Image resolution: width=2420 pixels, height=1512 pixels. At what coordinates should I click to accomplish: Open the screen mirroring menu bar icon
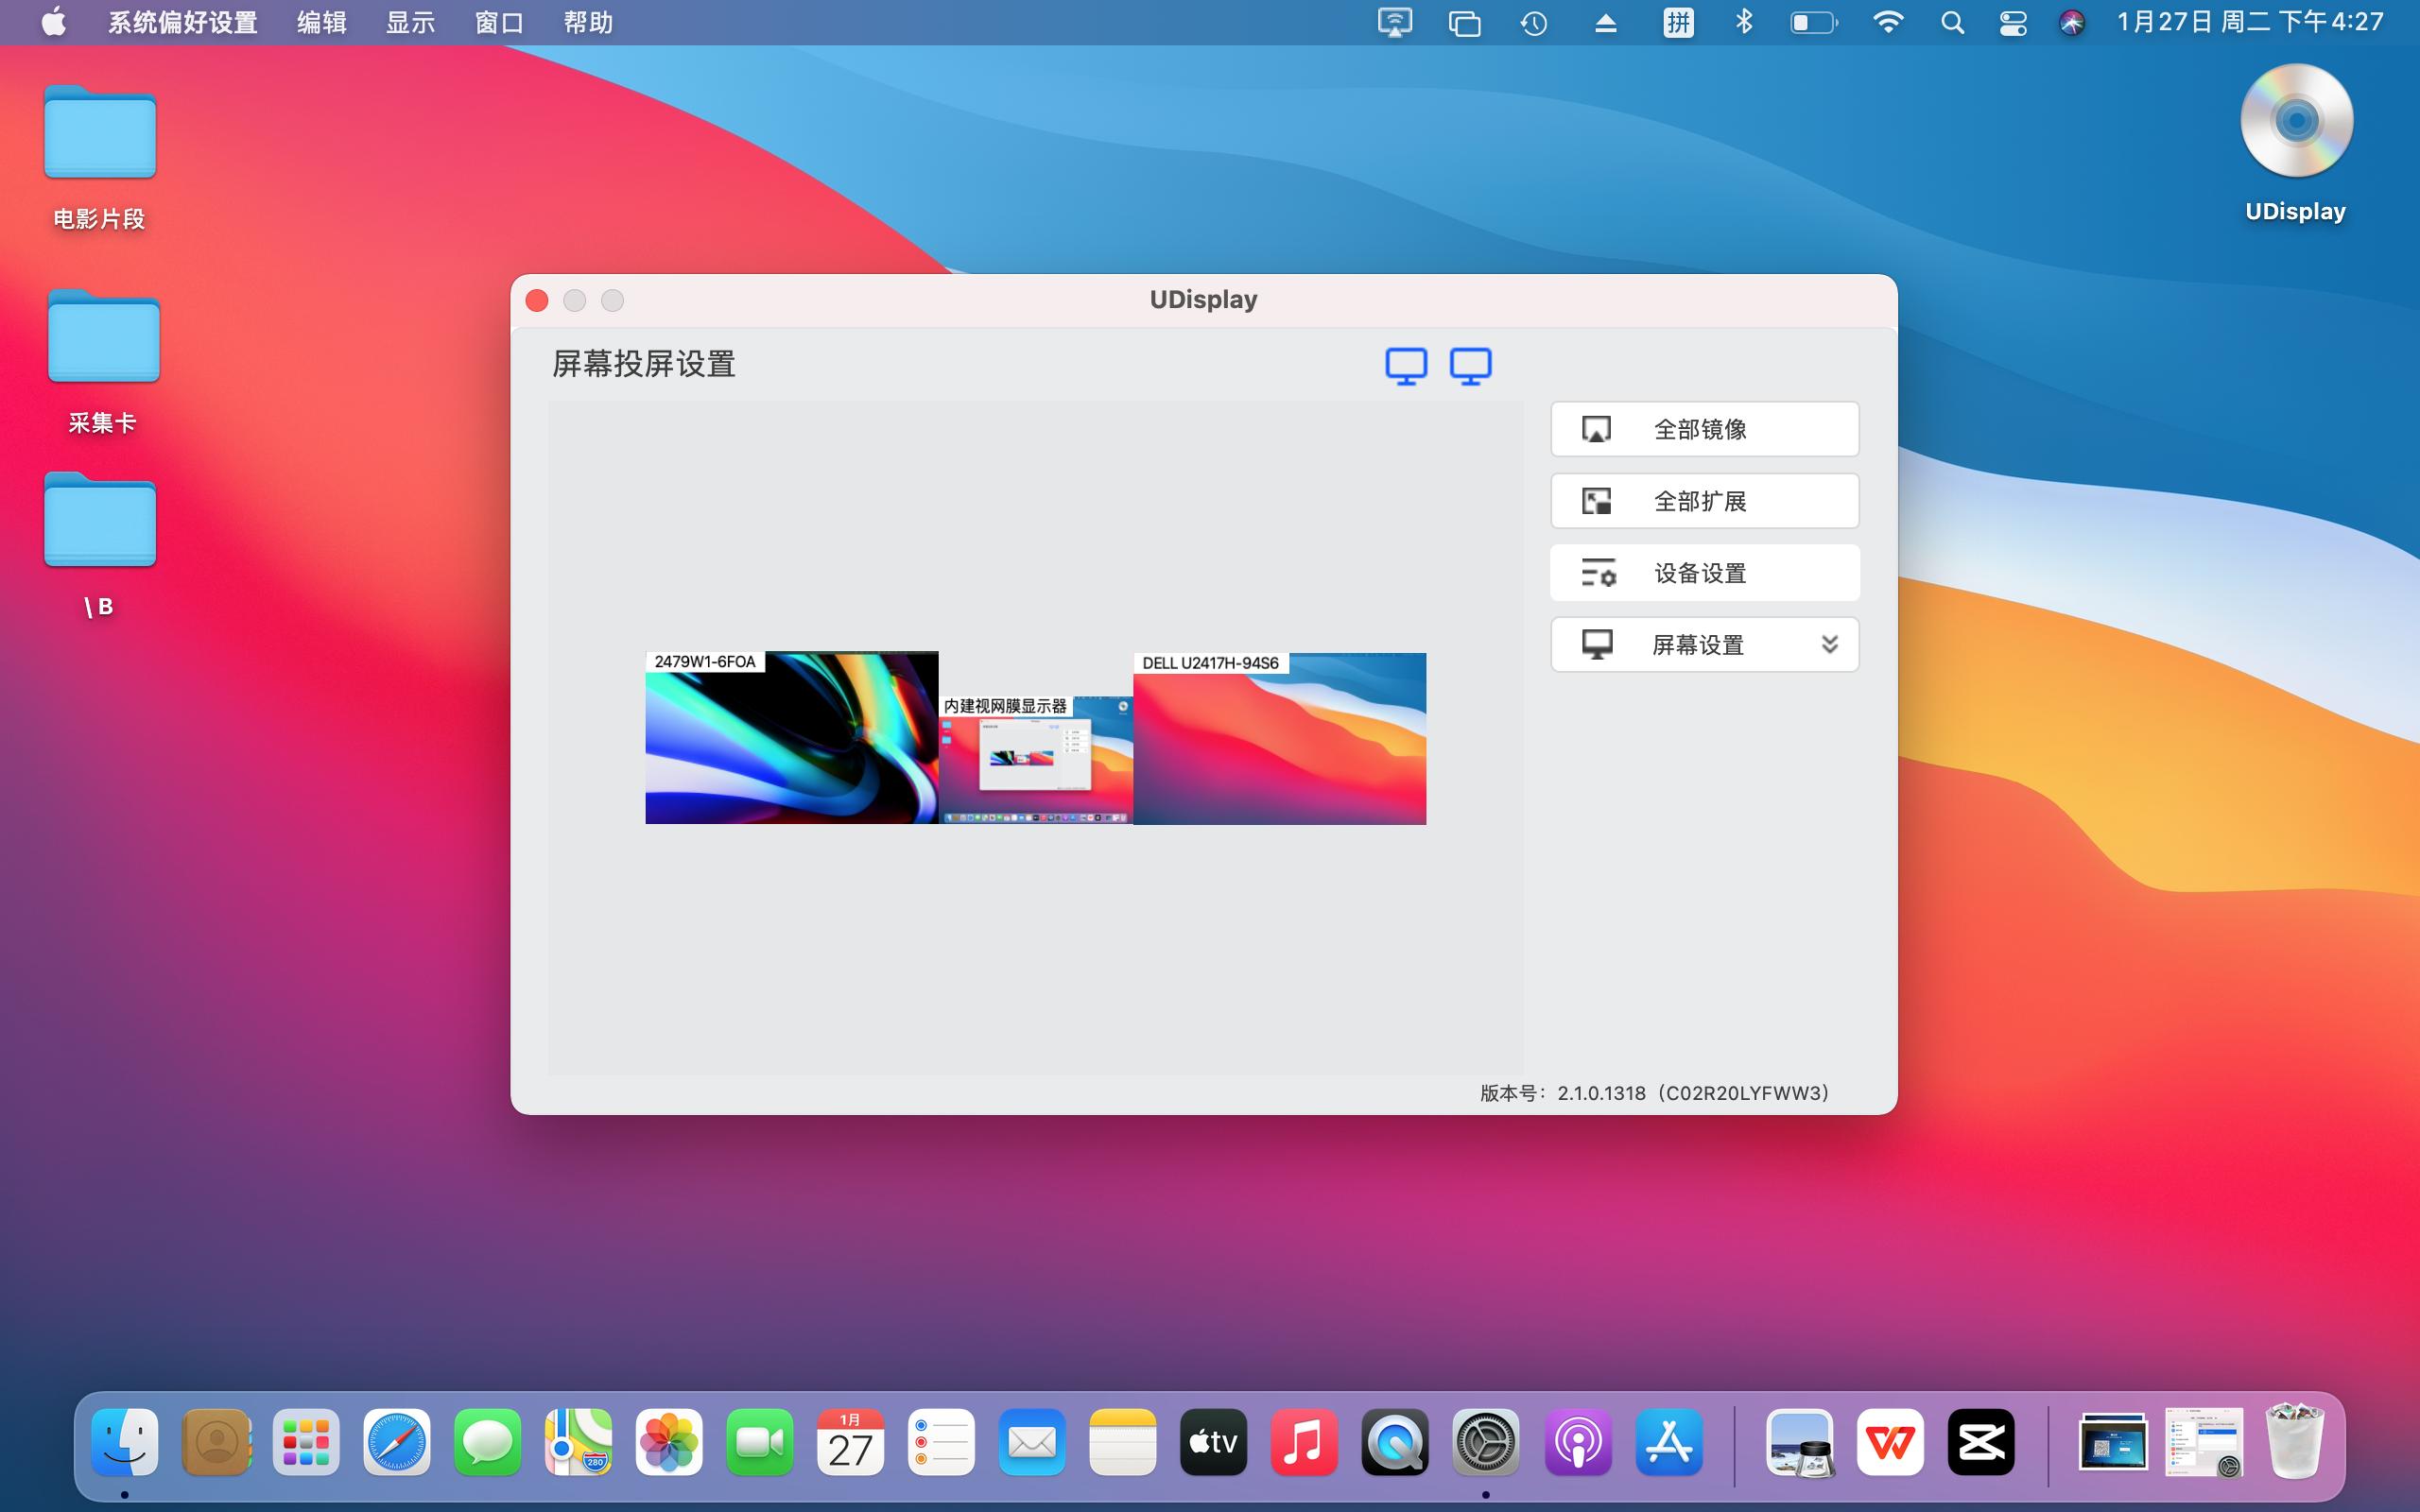tap(1395, 22)
